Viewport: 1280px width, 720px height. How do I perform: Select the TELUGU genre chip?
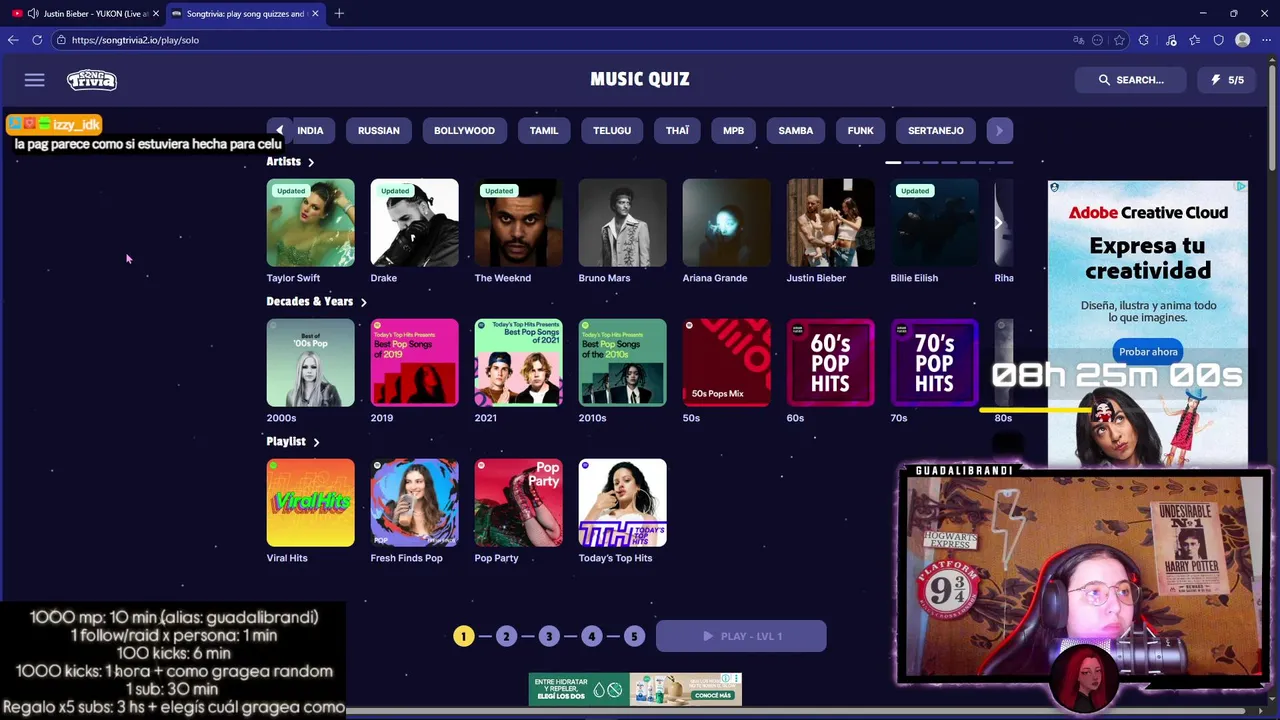(x=612, y=131)
